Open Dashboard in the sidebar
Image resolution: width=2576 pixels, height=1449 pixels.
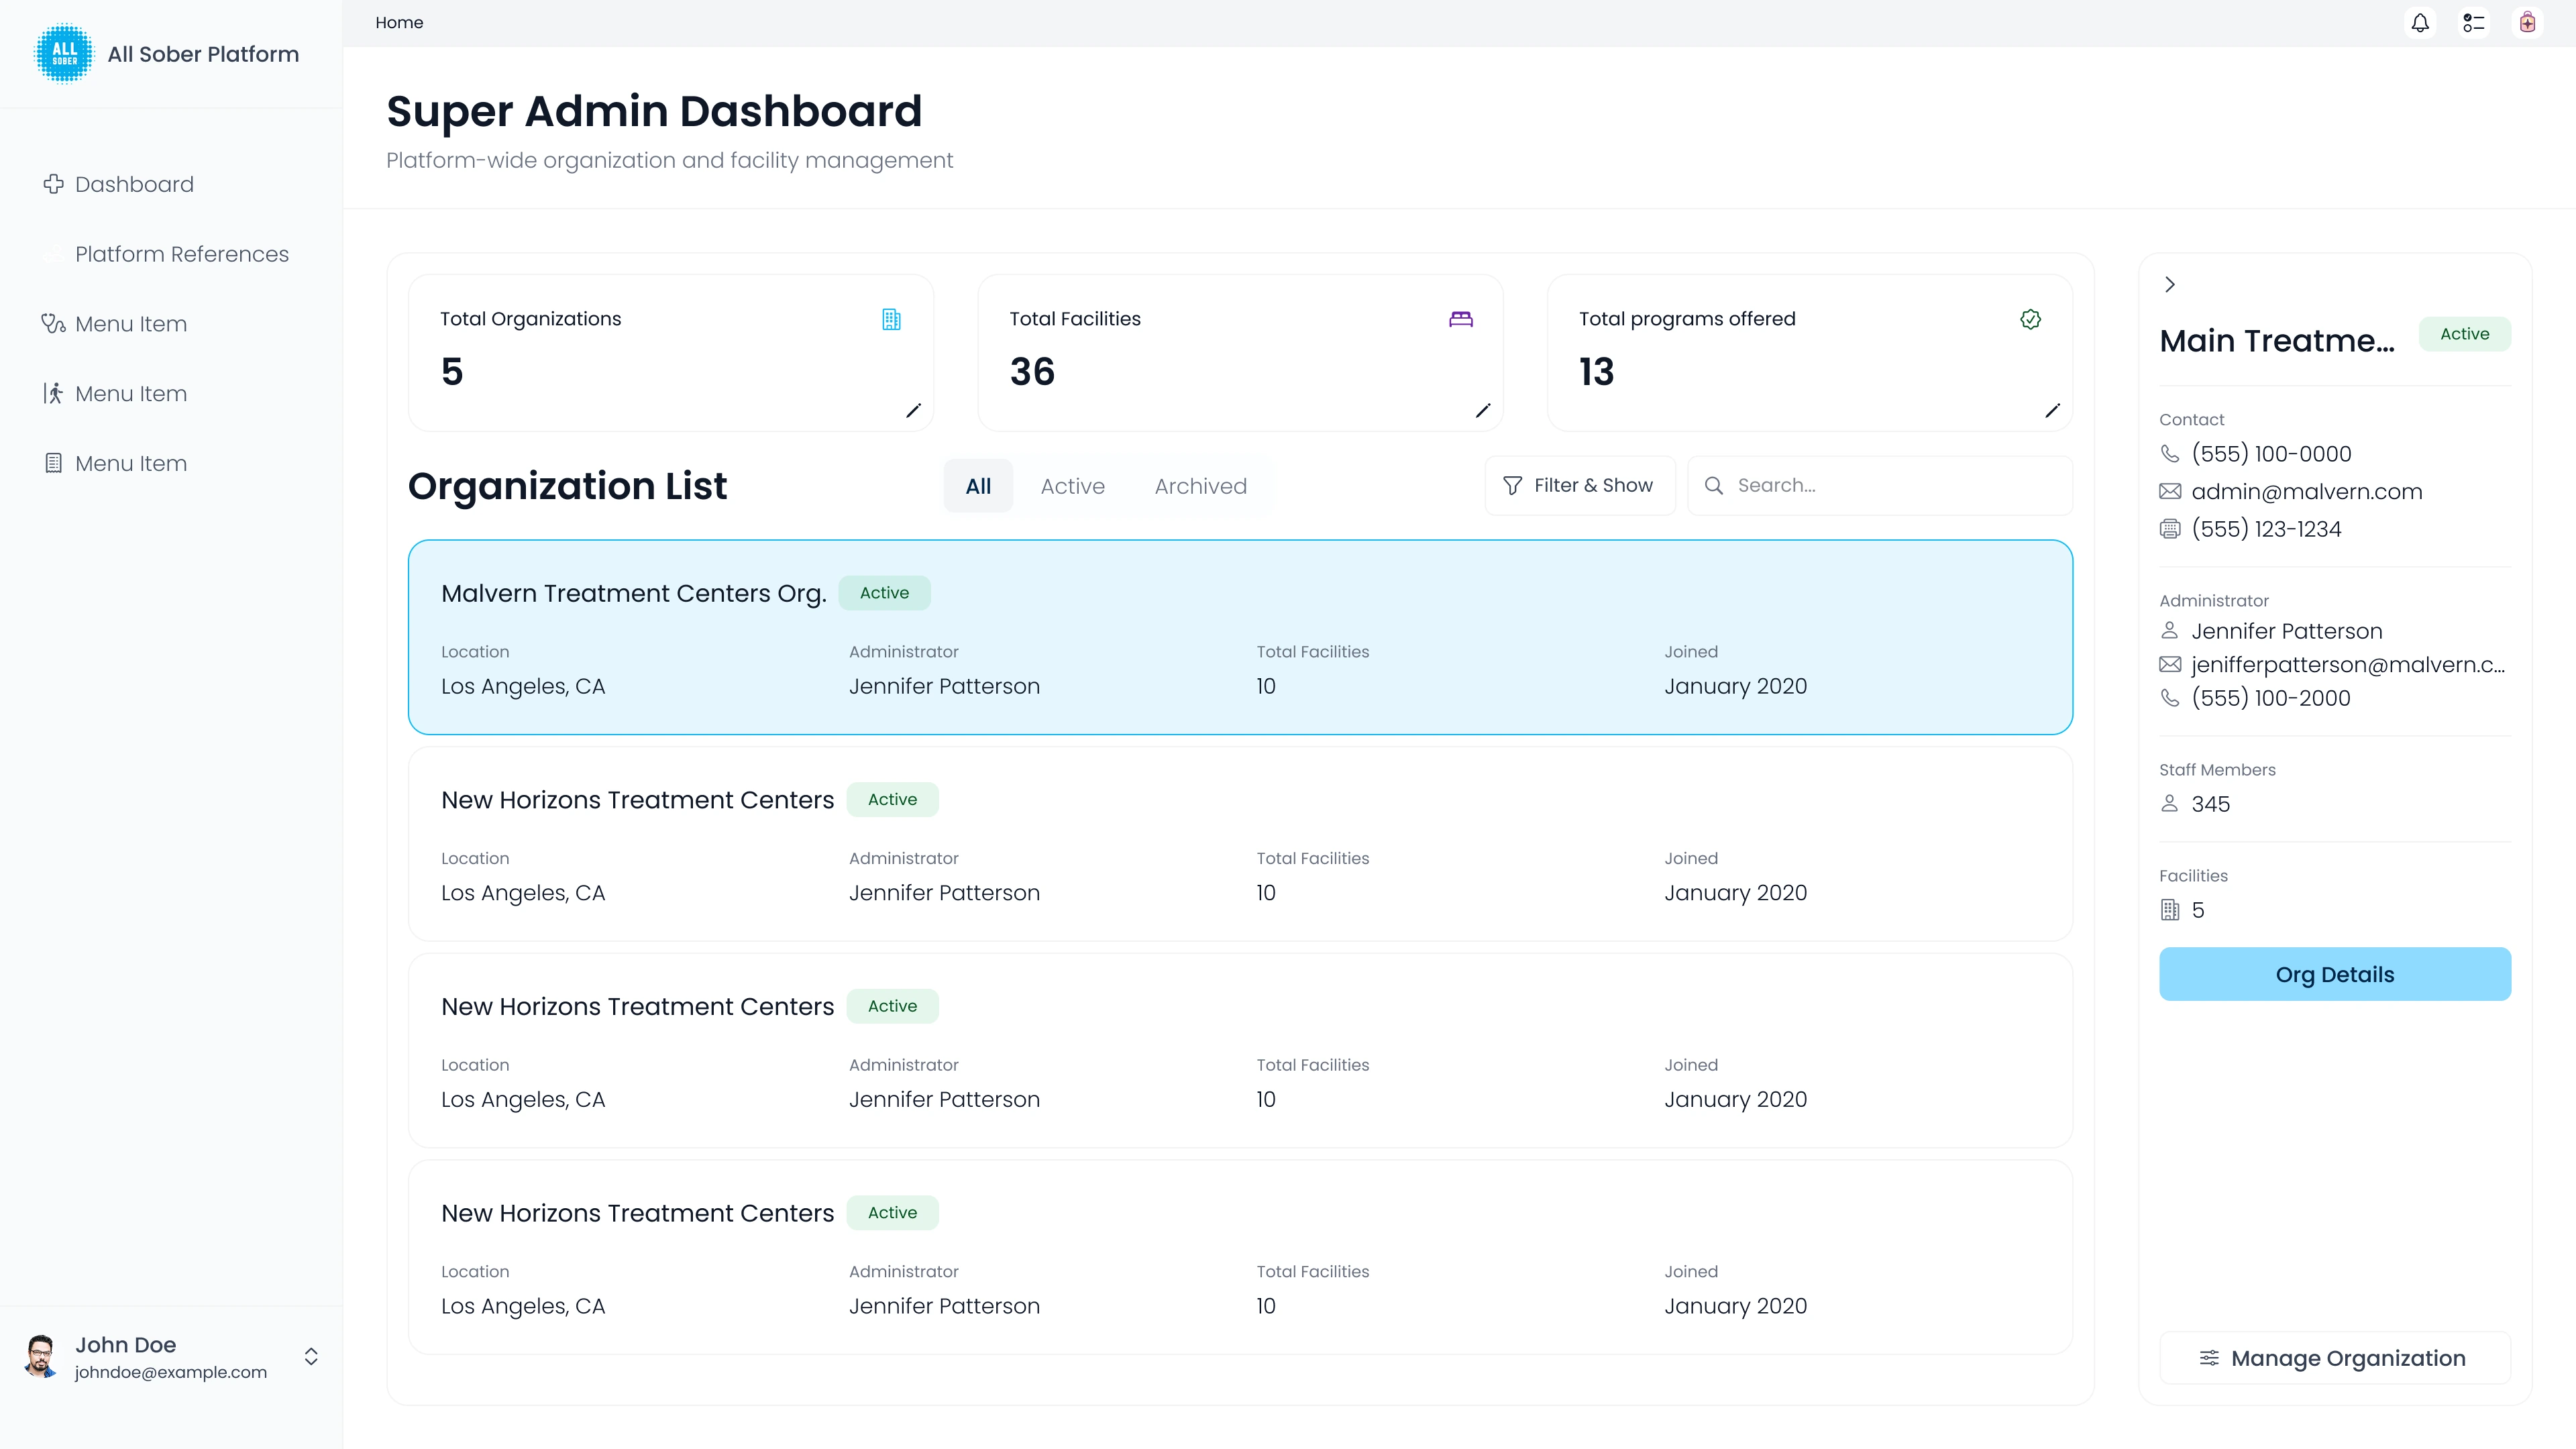pyautogui.click(x=134, y=184)
